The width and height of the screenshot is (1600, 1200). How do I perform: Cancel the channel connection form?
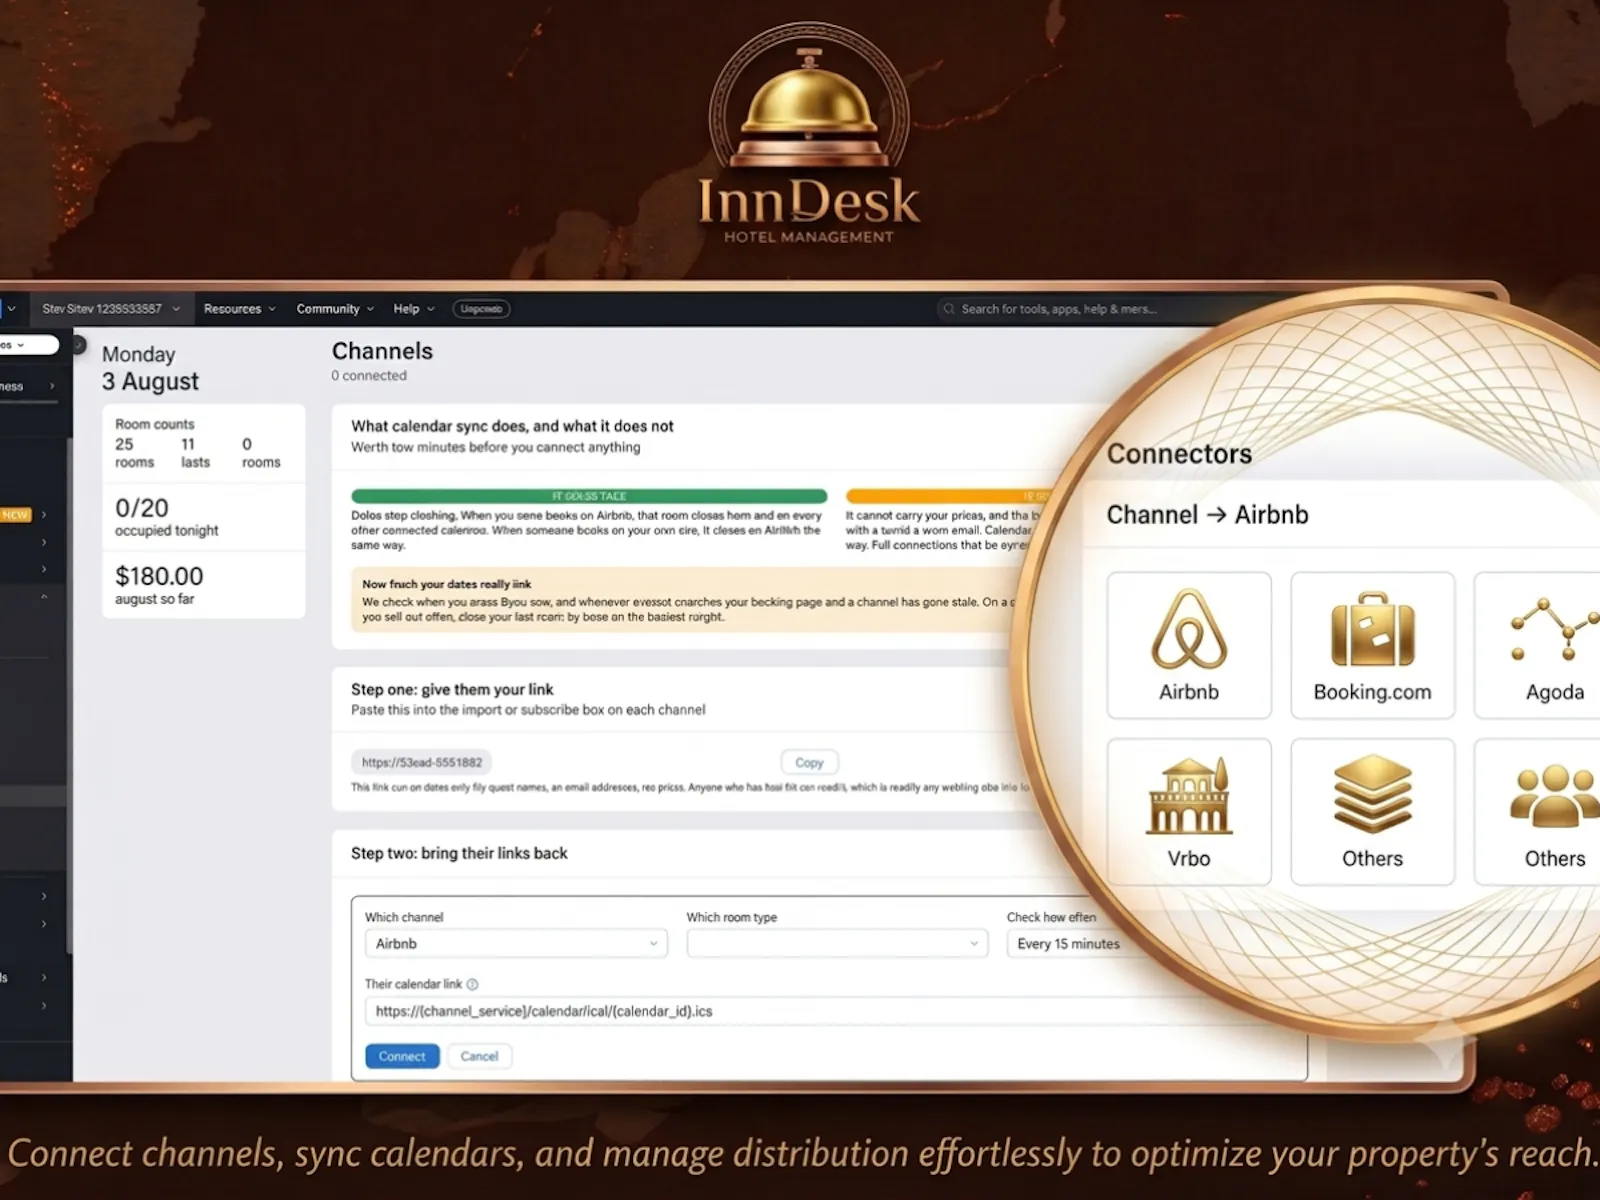[x=479, y=1056]
